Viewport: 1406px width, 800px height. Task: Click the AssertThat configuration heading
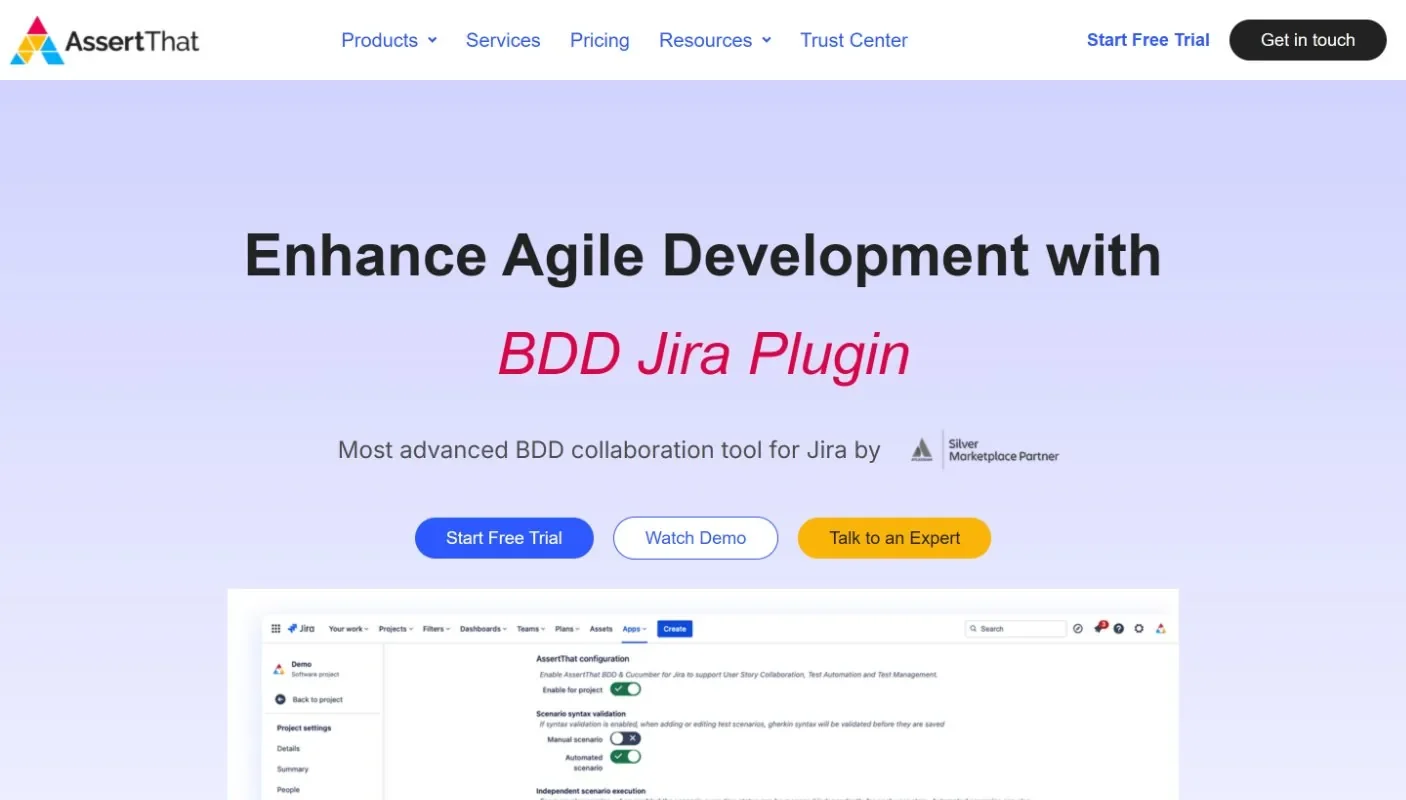tap(583, 659)
